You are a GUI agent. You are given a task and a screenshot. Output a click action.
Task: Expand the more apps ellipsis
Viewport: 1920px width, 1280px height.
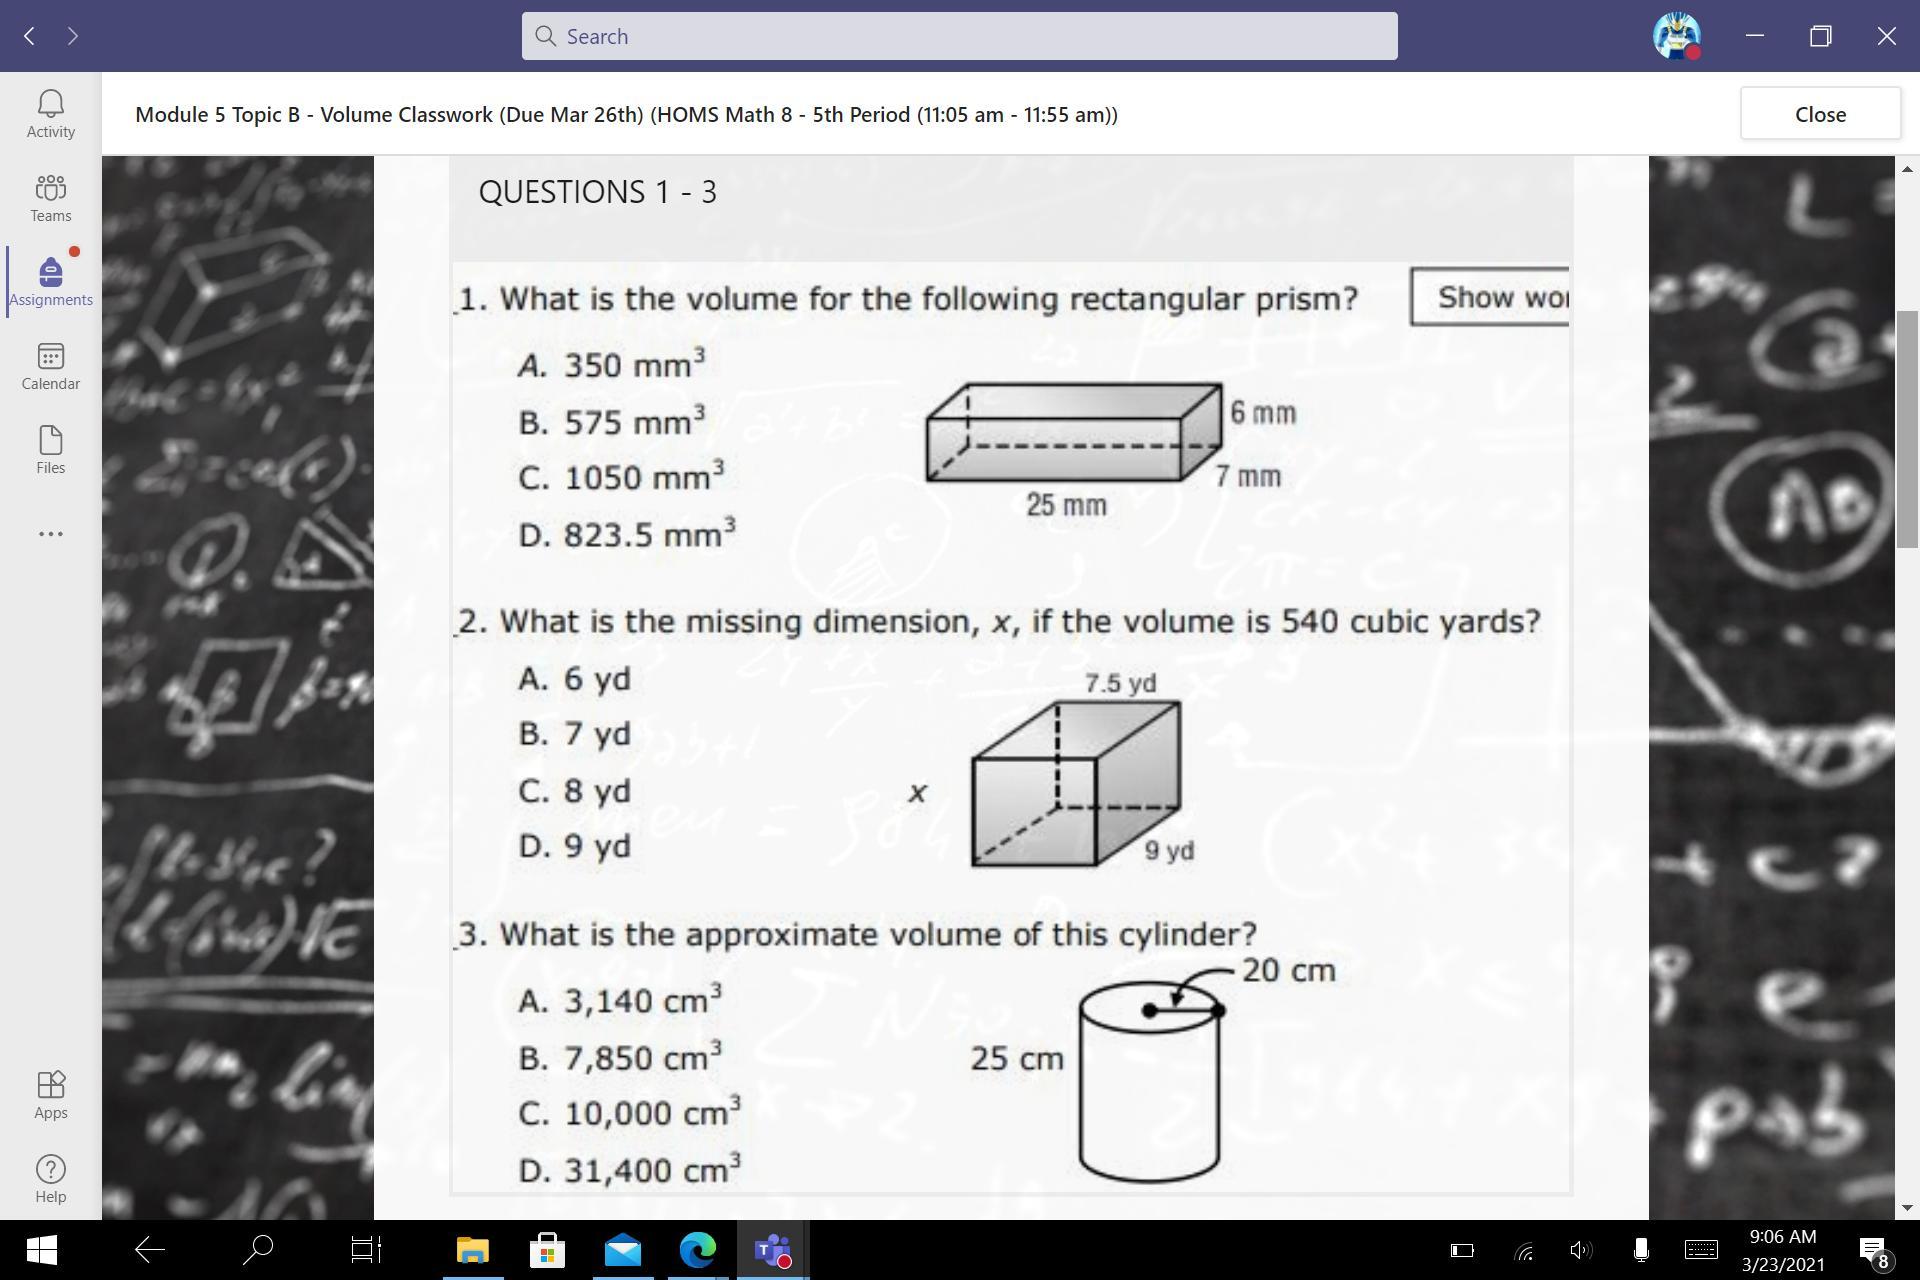click(50, 534)
